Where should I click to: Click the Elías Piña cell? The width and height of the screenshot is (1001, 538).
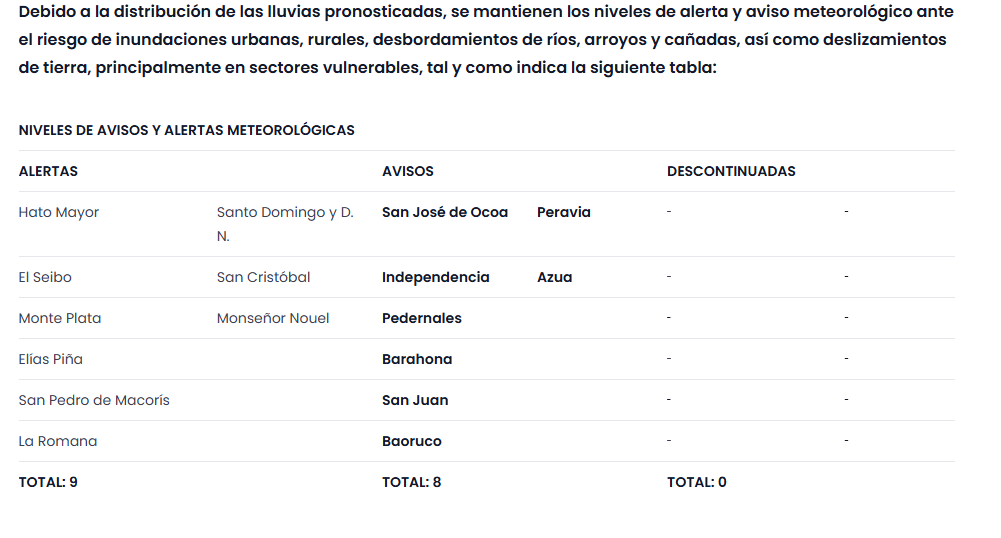(51, 359)
